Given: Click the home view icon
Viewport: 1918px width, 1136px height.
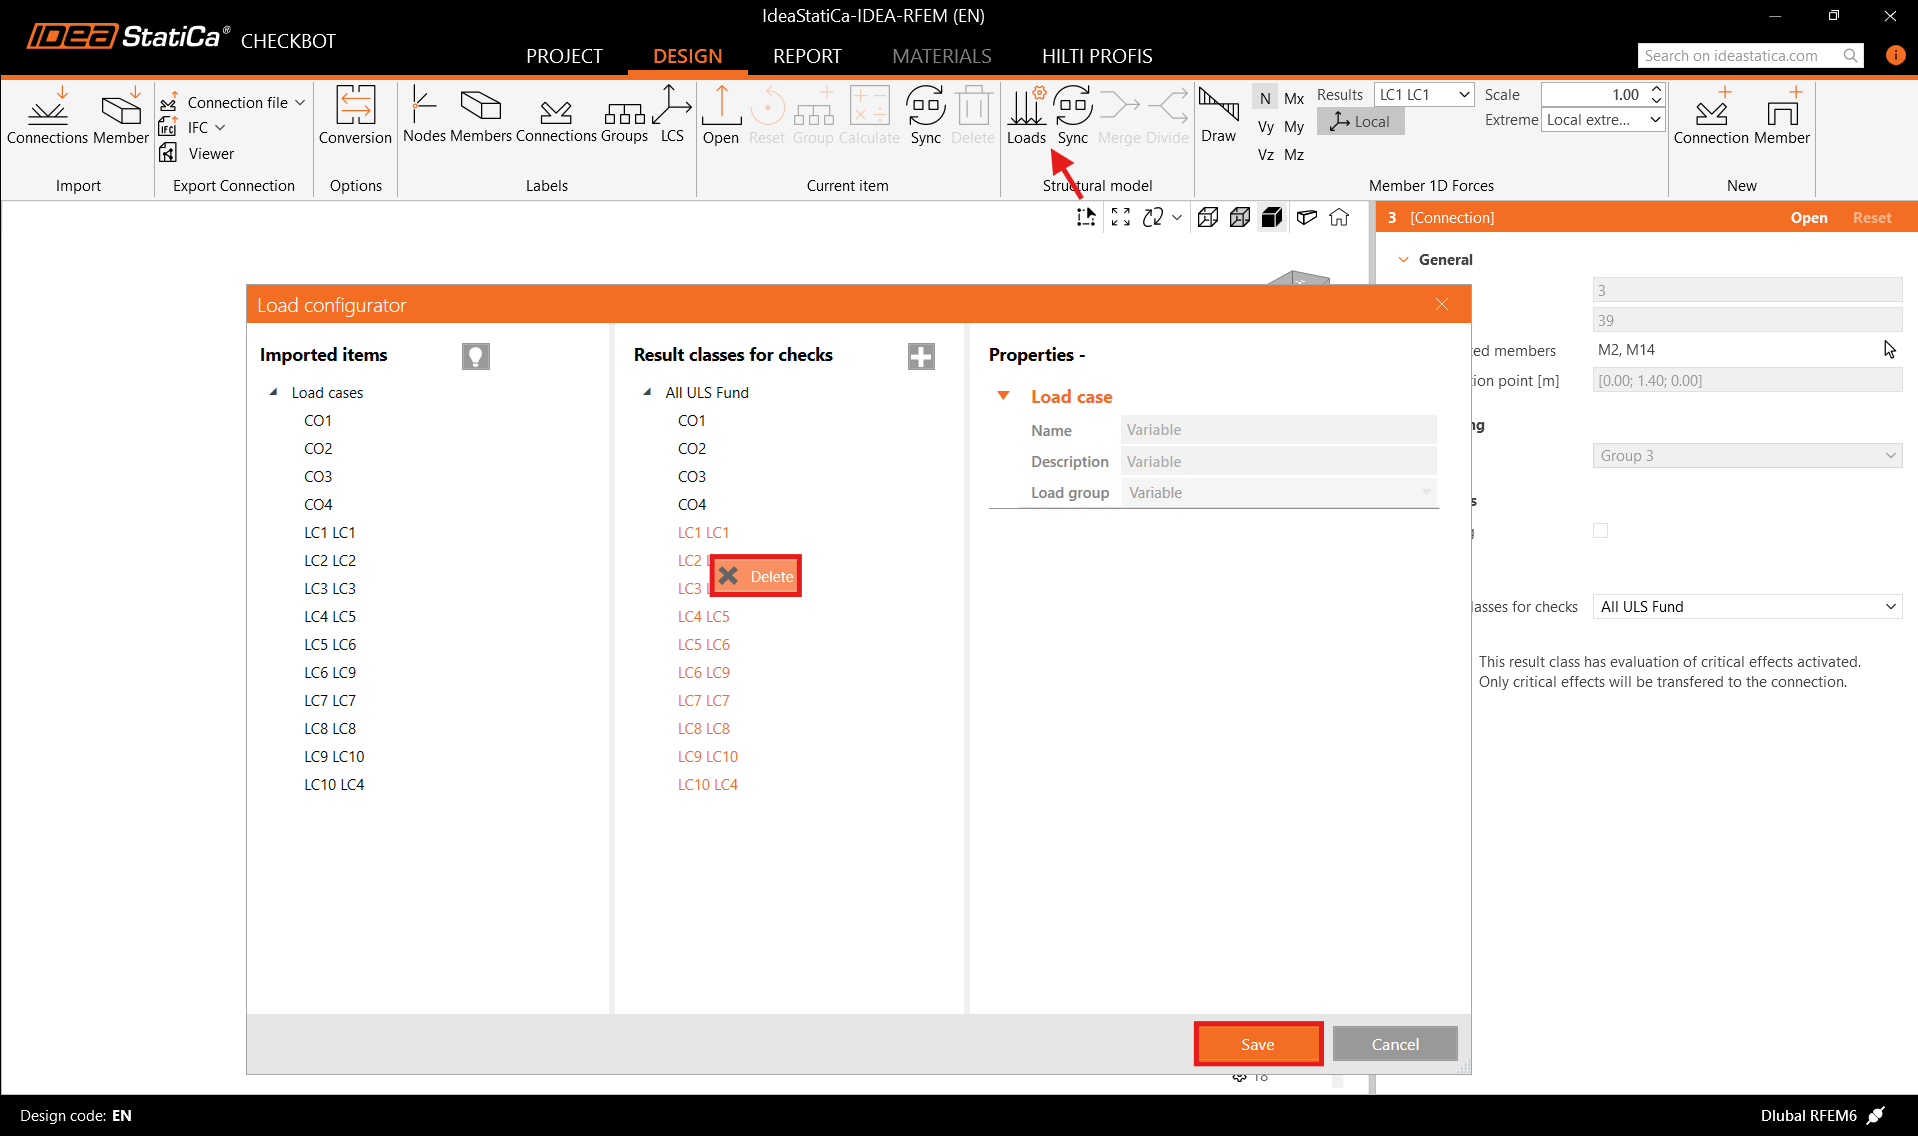Looking at the screenshot, I should [x=1339, y=218].
